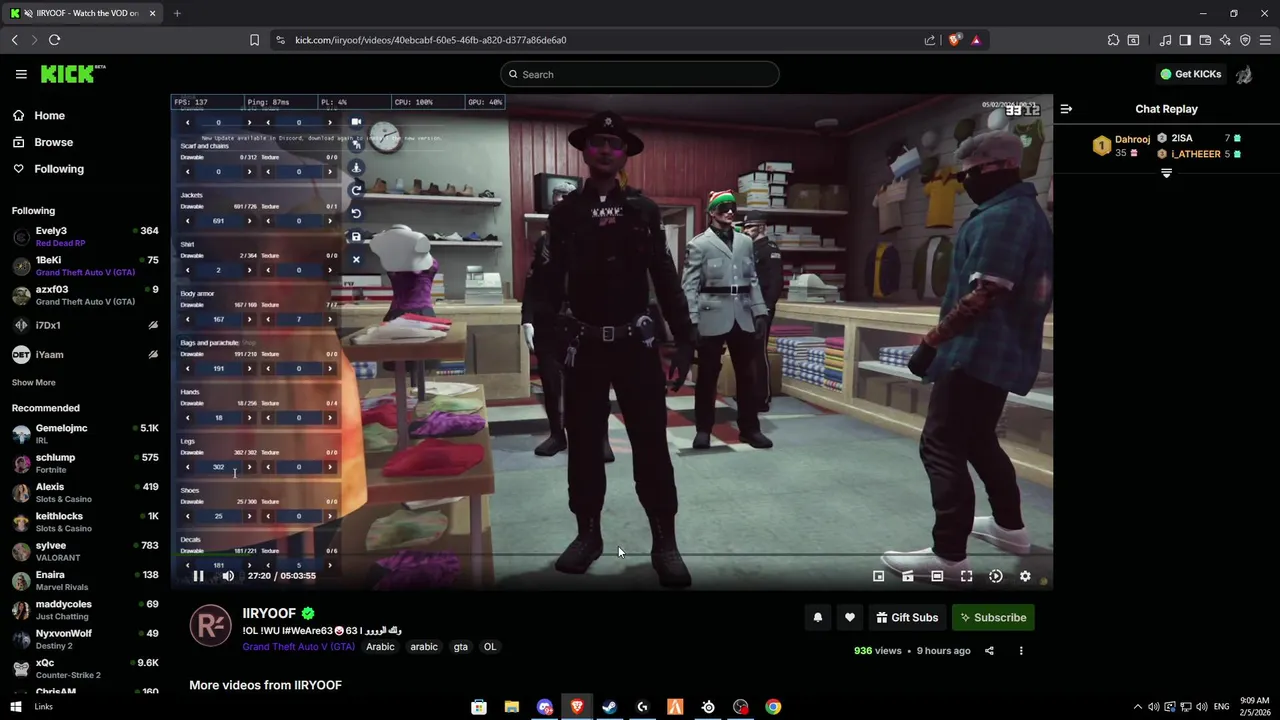The width and height of the screenshot is (1280, 720).
Task: Click the Get KICKs button
Action: [x=1190, y=74]
